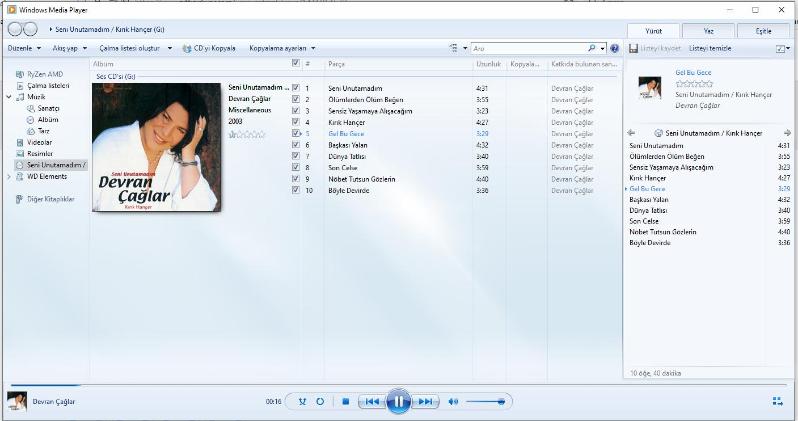Expand the WD Elements tree node
This screenshot has width=798, height=421.
point(10,177)
